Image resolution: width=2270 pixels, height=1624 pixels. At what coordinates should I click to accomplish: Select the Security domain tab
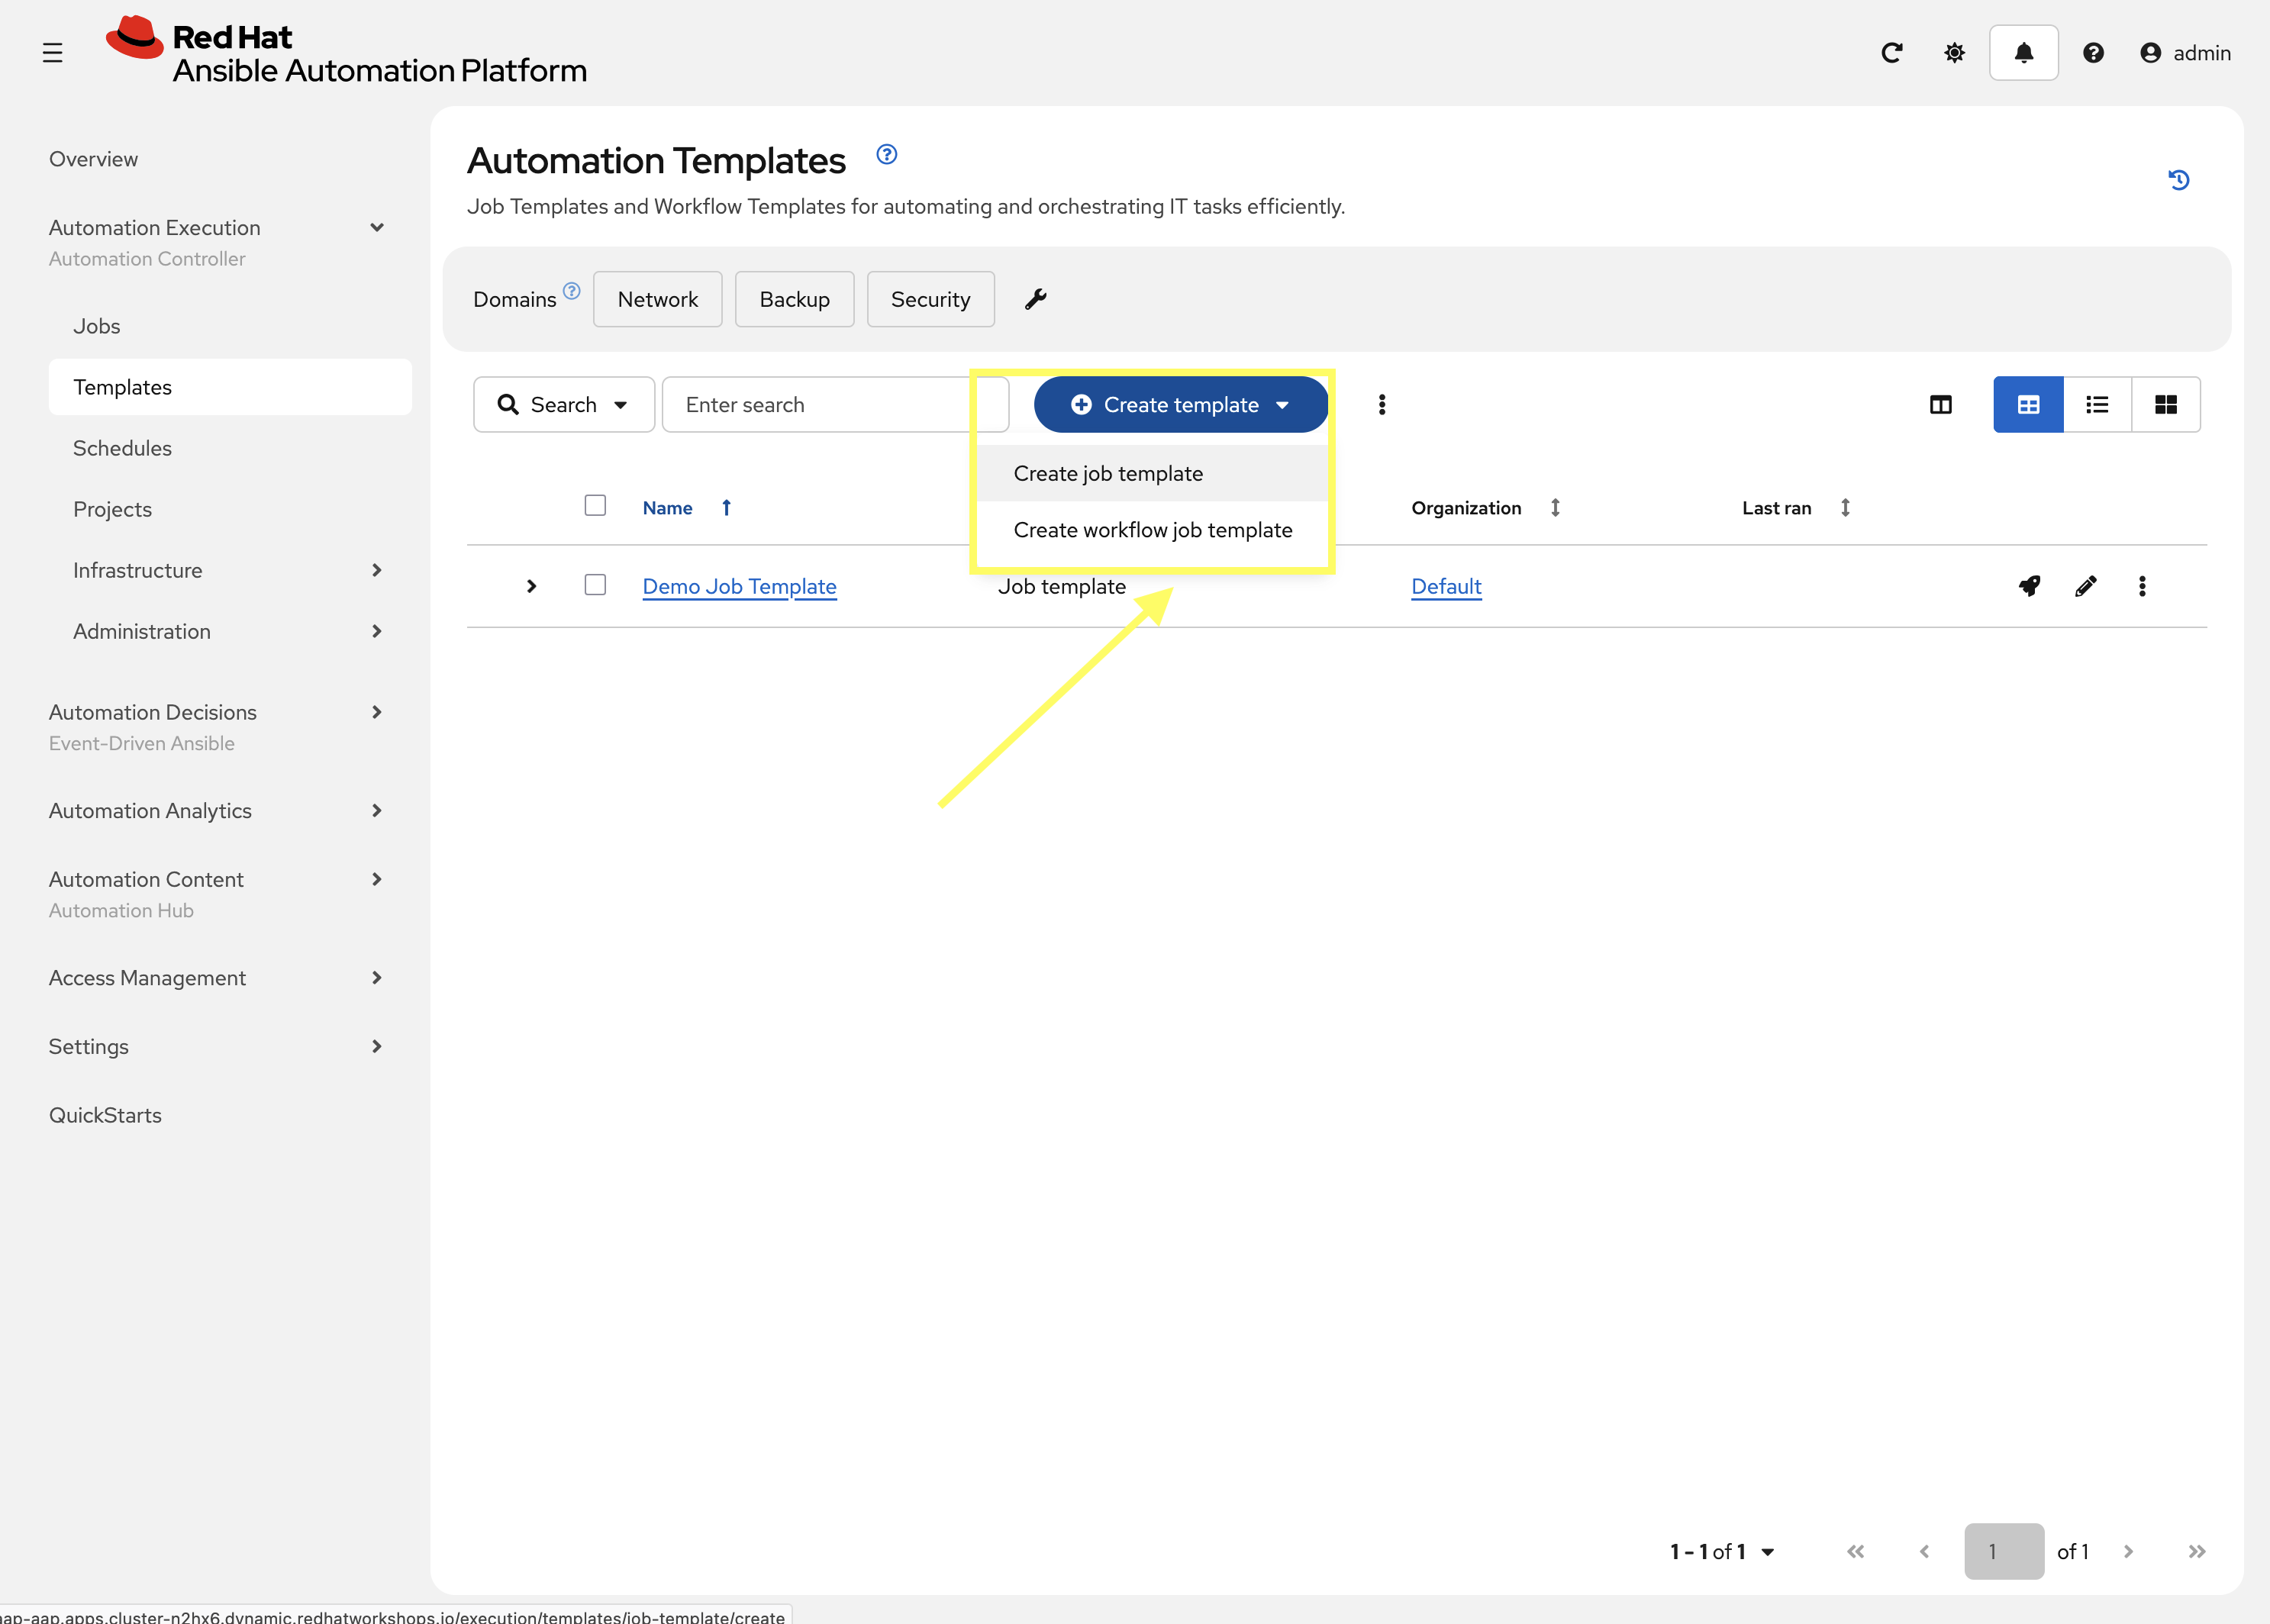pyautogui.click(x=930, y=298)
